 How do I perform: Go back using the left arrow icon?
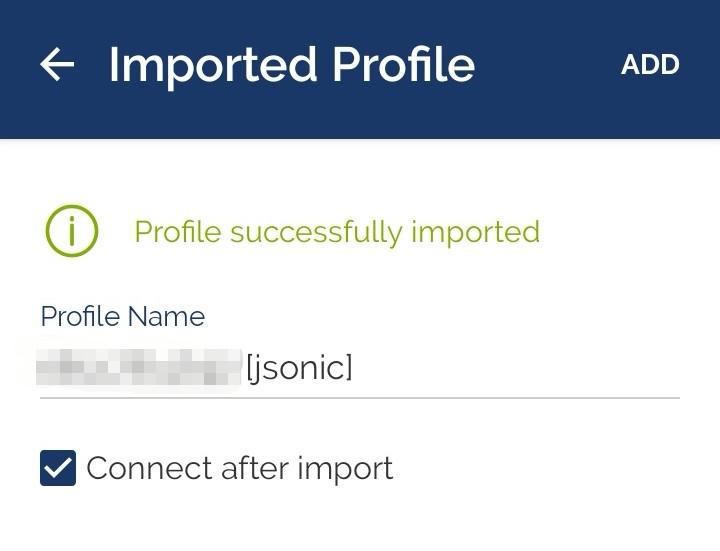57,64
